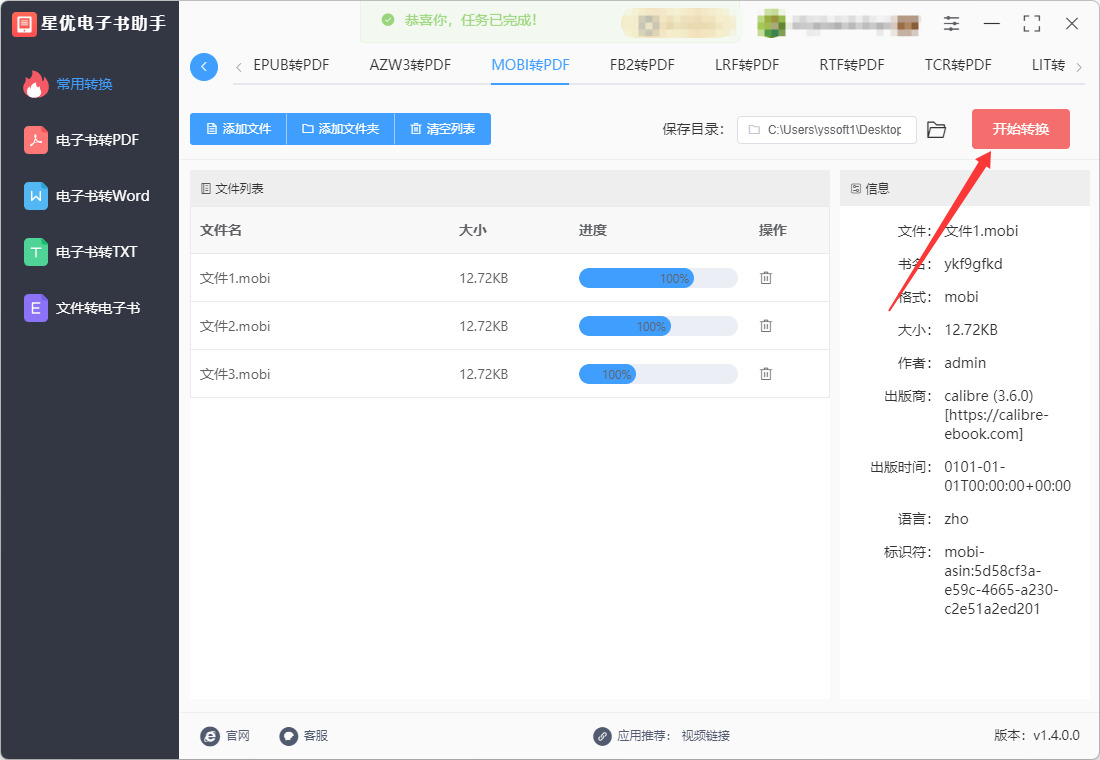This screenshot has height=760, width=1100.
Task: Click 清空列表 to clear the list
Action: (443, 129)
